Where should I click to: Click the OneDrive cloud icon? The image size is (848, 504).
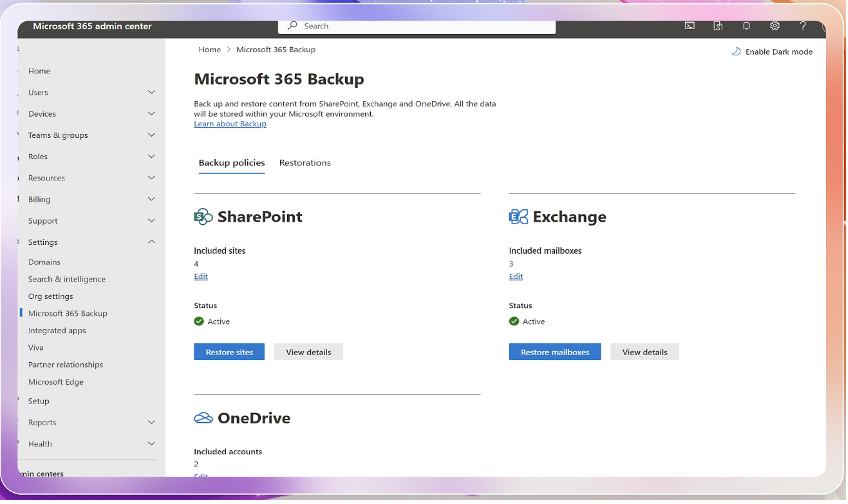203,418
